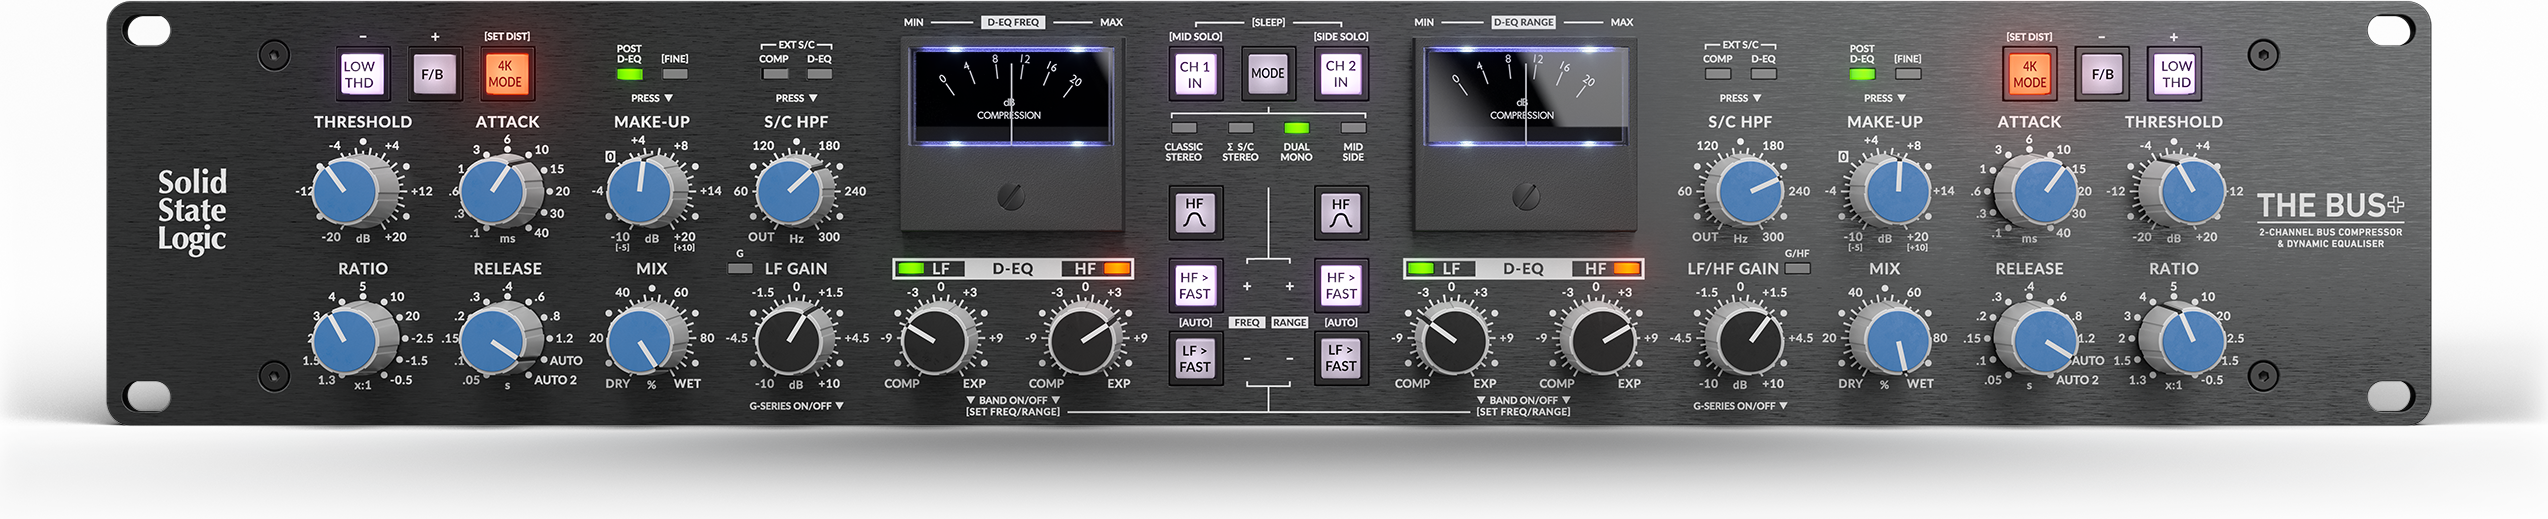2548x519 pixels.
Task: Click the left compression VU meter
Action: [x=1010, y=95]
